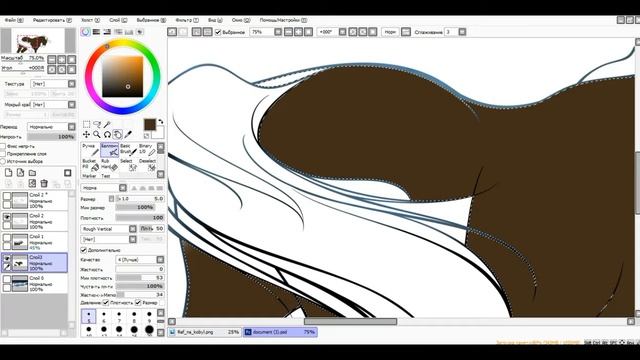Viewport: 640px width, 360px height.
Task: Select brush size preset 9
Action: [x=149, y=316]
